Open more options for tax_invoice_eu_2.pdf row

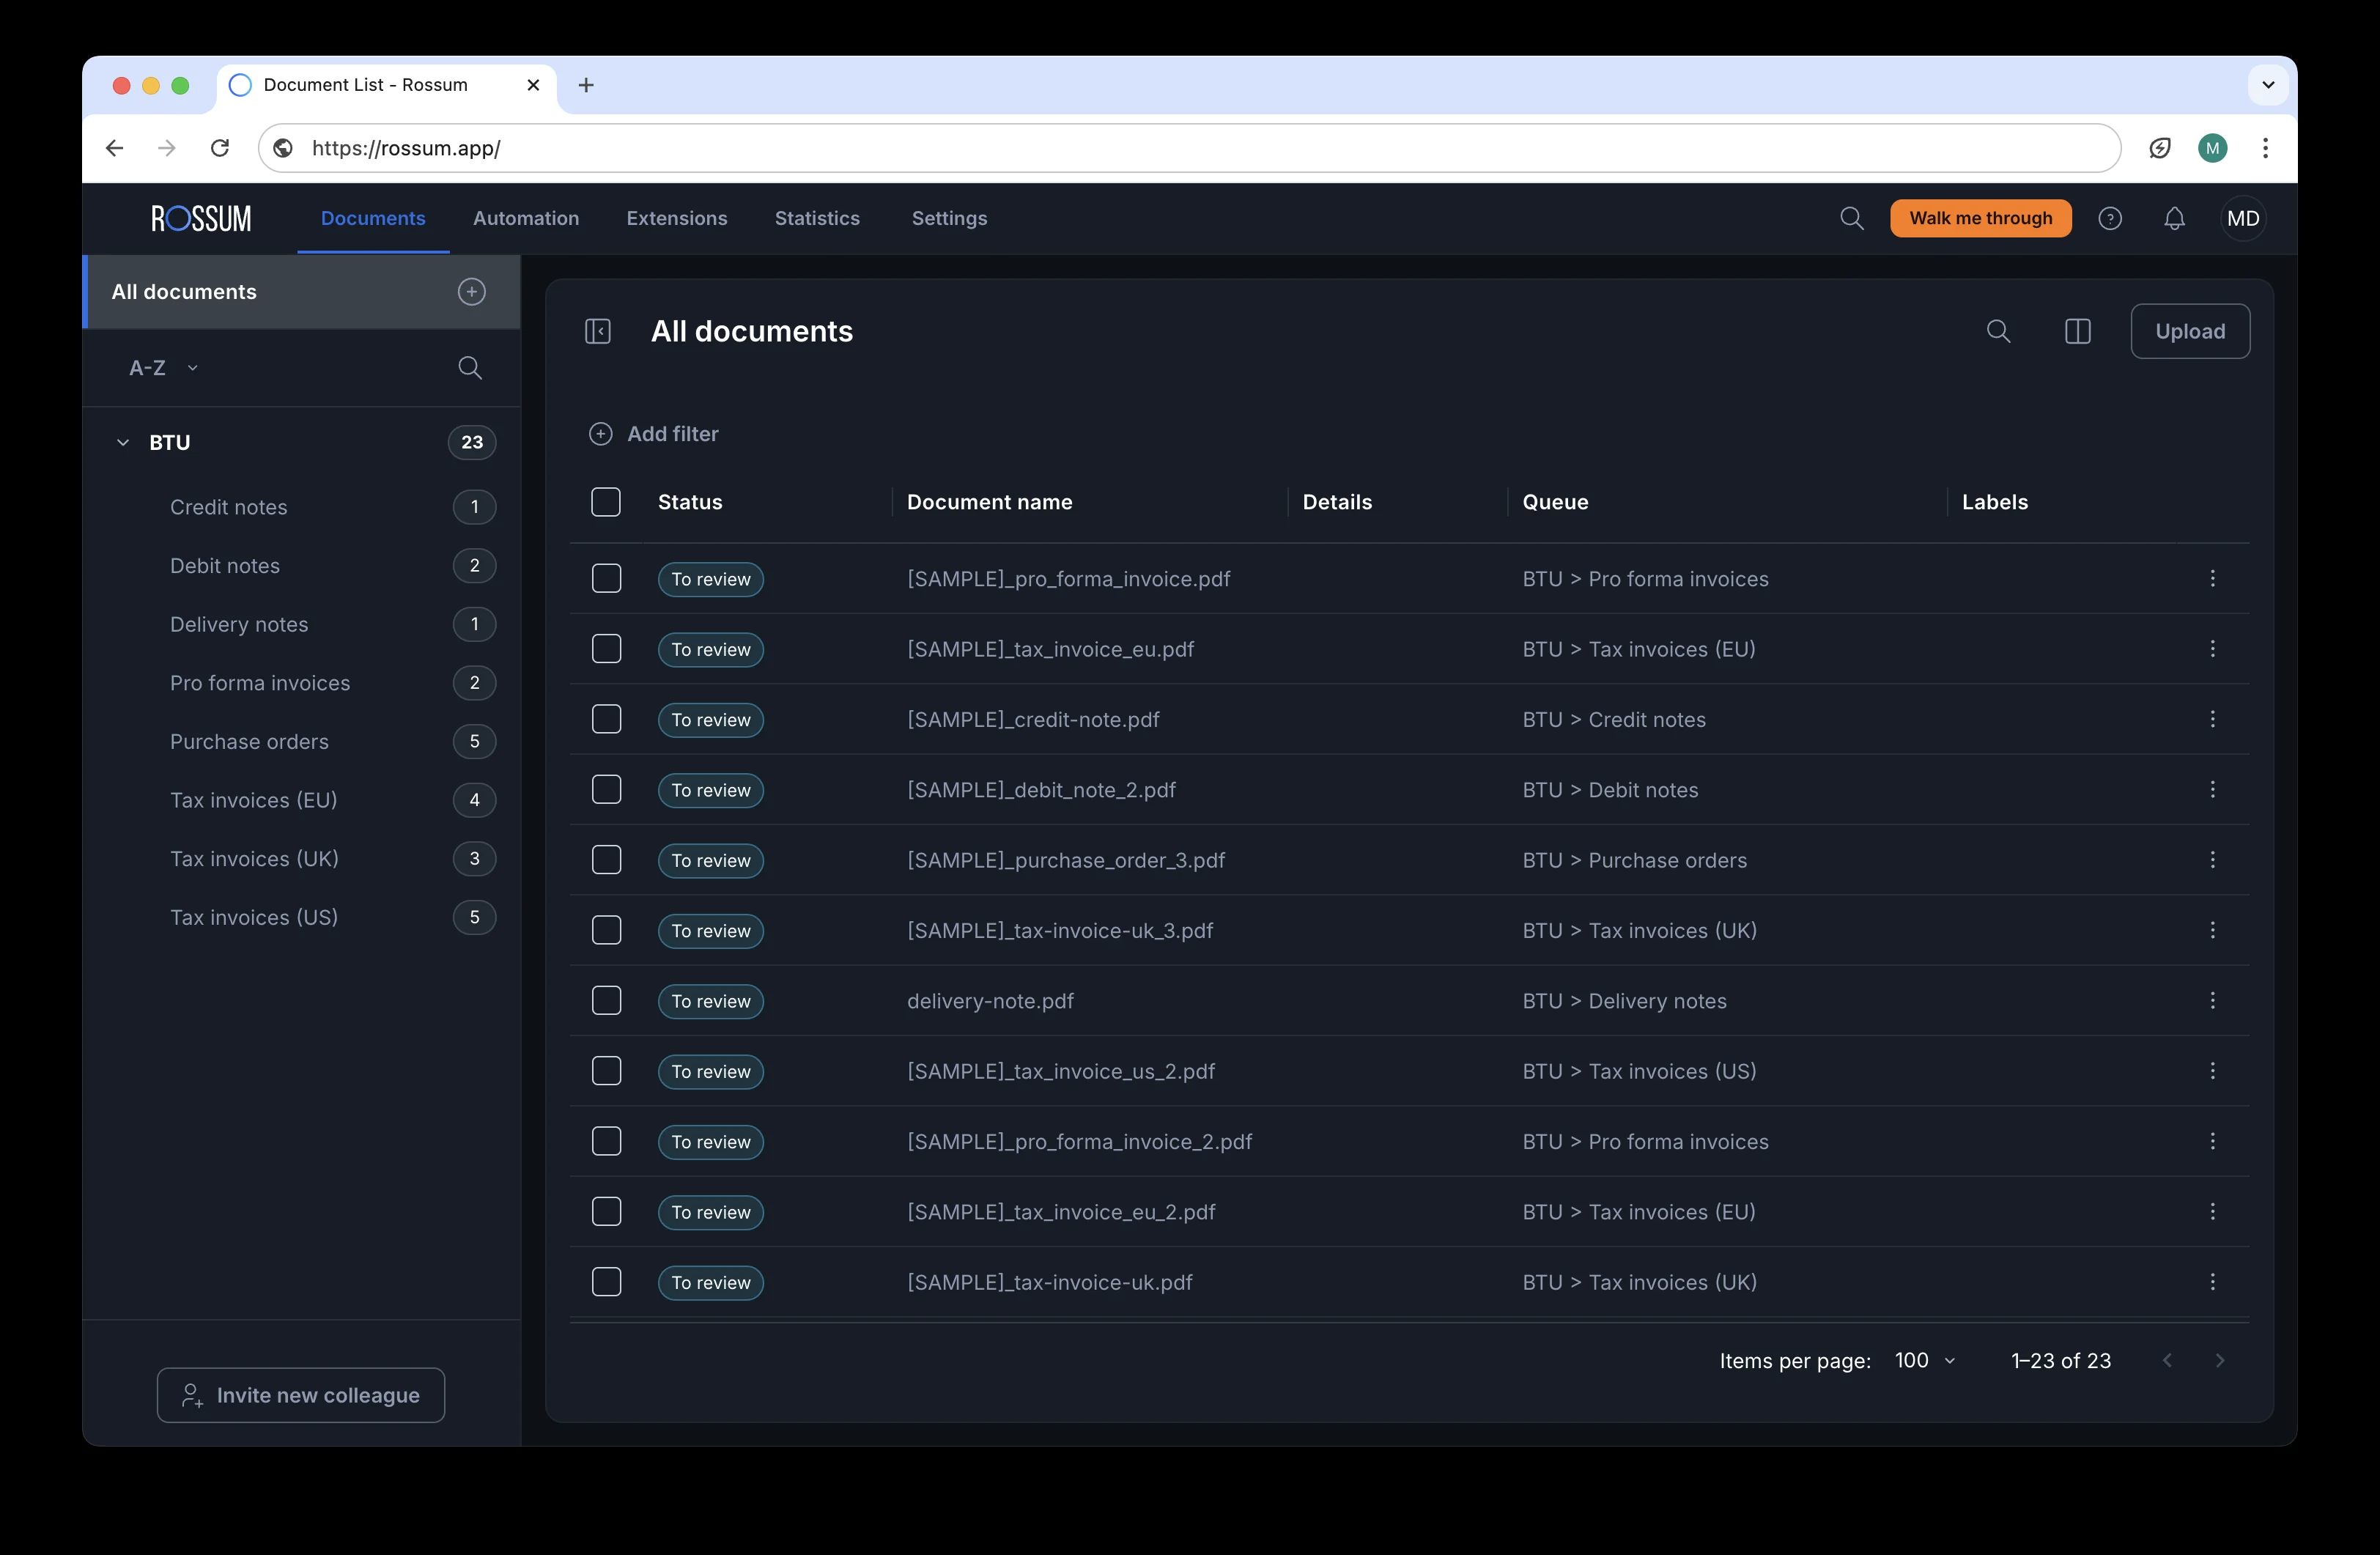point(2212,1211)
